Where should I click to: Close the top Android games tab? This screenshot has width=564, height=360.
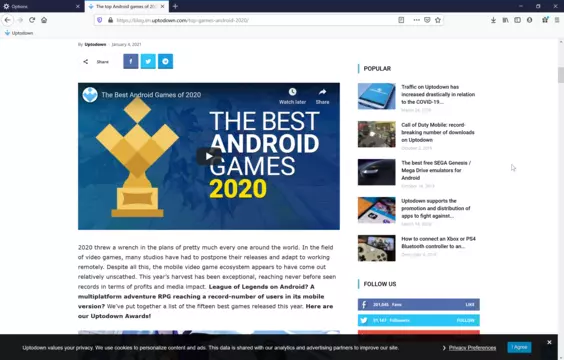(163, 6)
